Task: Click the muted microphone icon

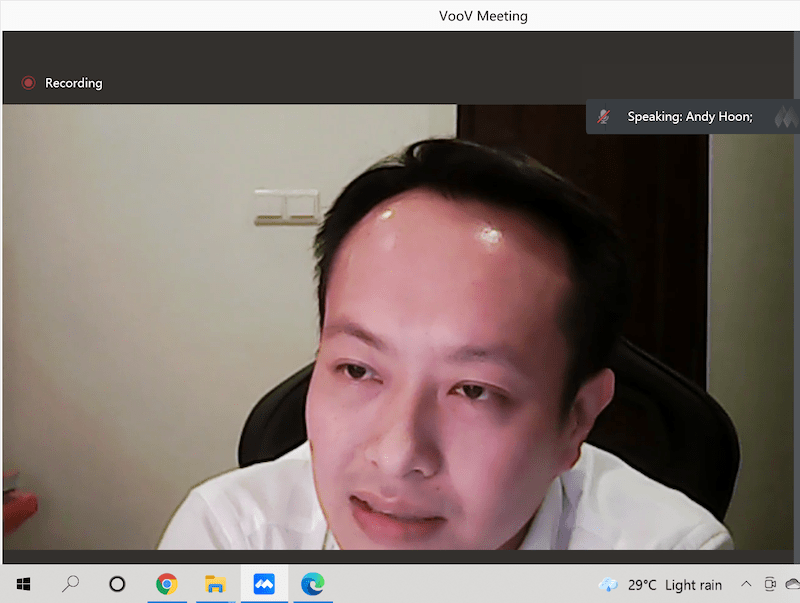Action: [x=603, y=117]
